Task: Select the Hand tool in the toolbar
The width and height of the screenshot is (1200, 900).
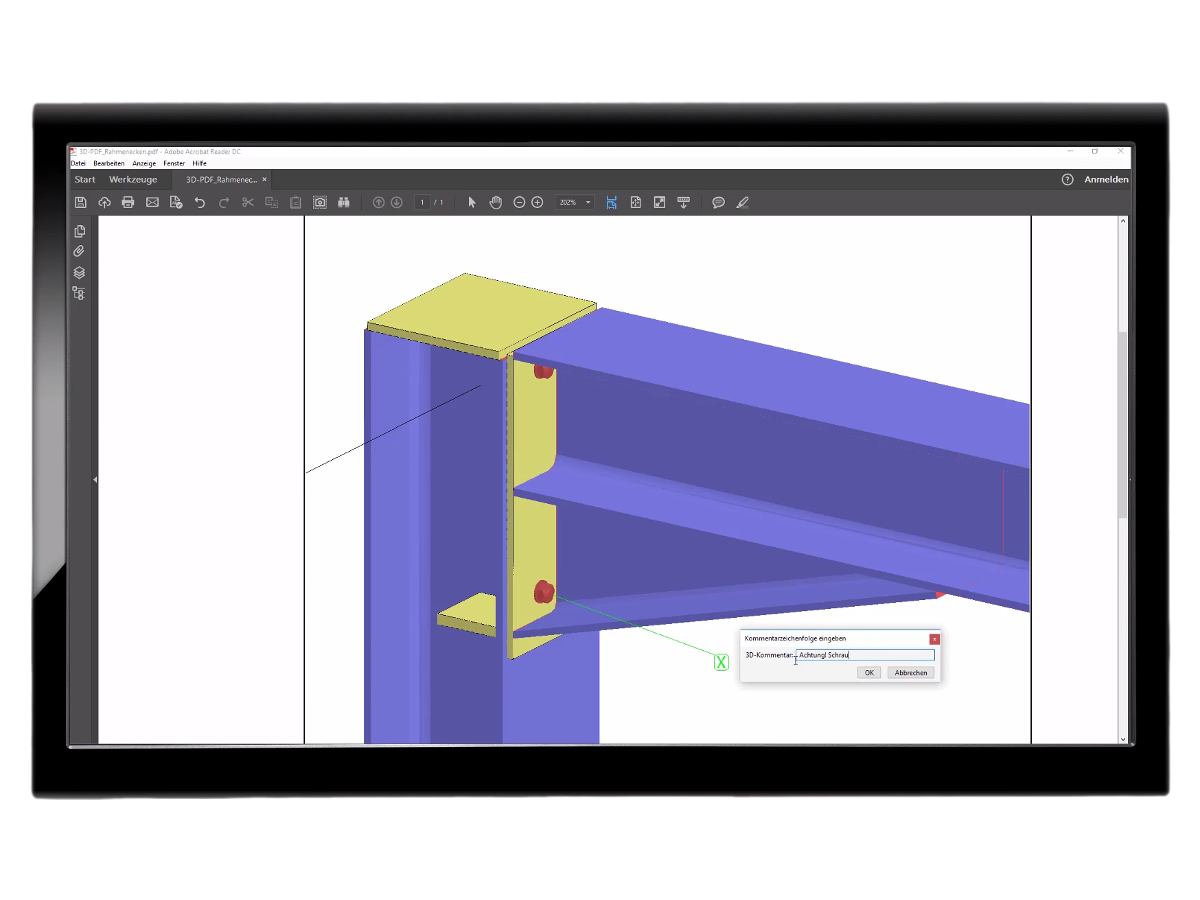Action: coord(495,202)
